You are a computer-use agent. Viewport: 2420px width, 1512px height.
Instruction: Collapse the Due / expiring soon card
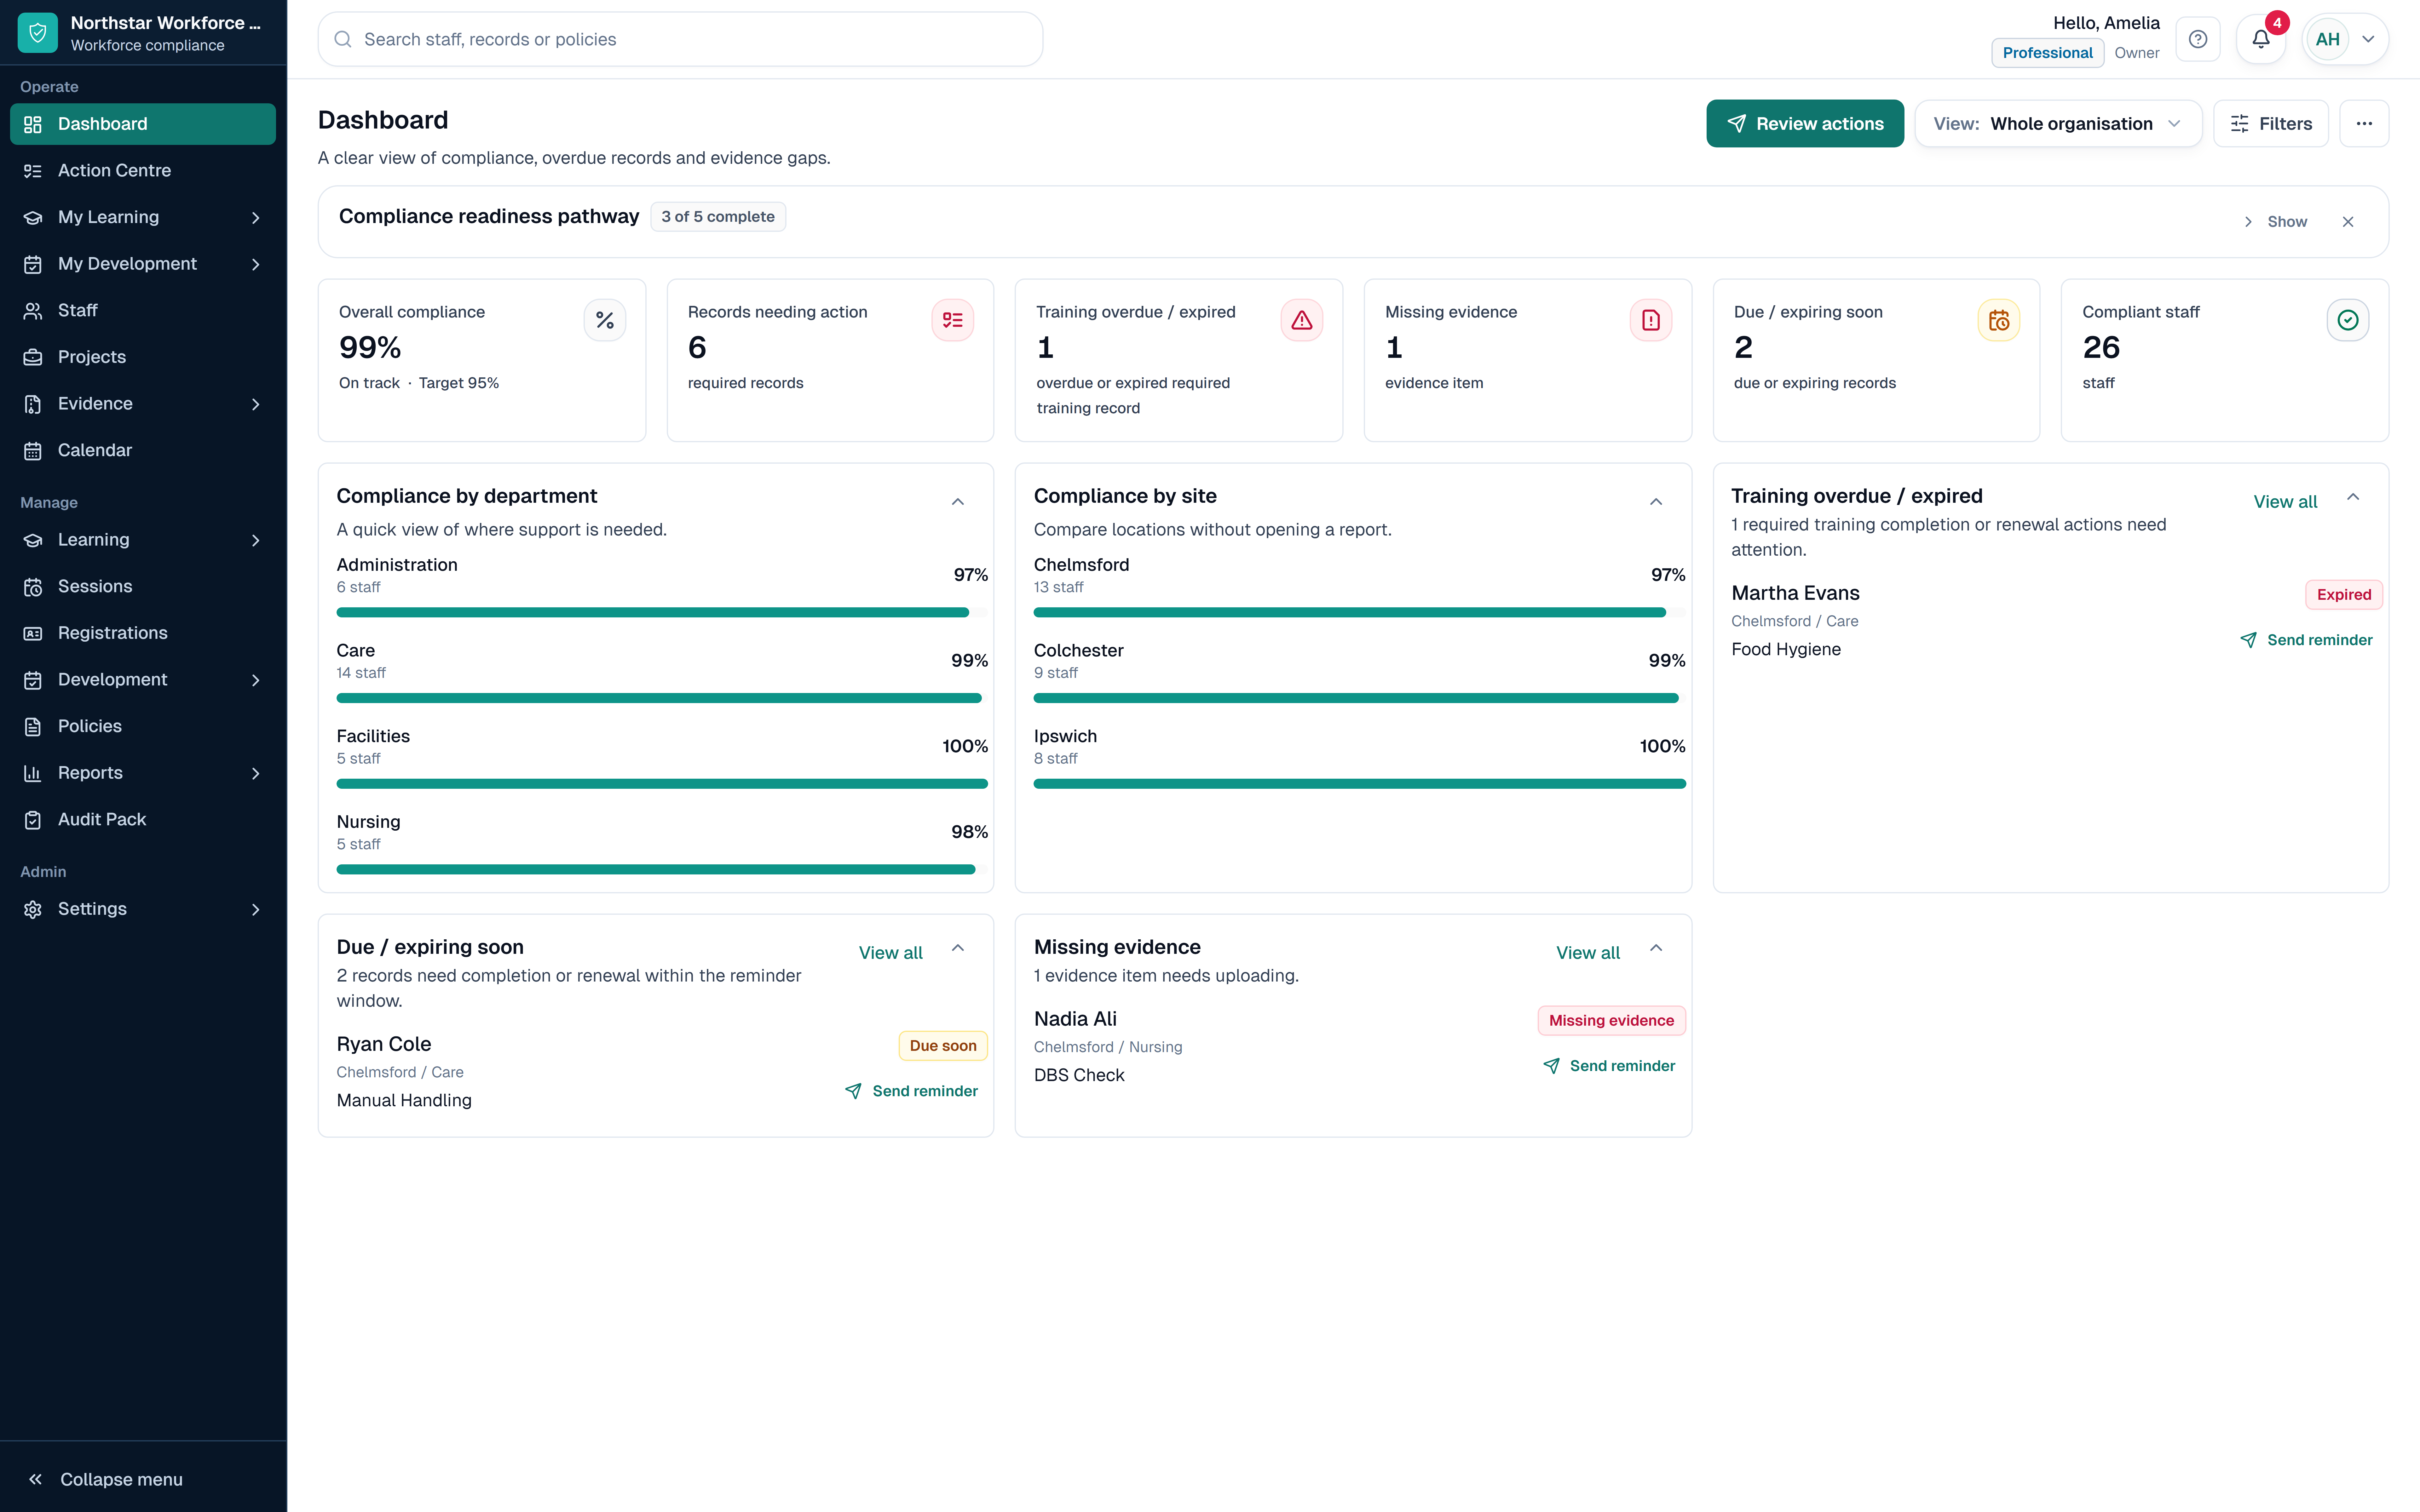tap(958, 948)
